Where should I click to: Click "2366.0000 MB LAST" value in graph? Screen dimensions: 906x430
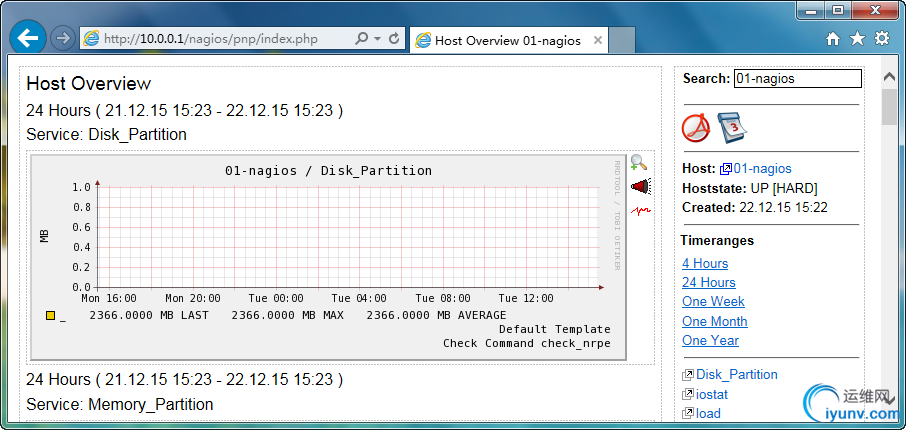click(x=149, y=316)
